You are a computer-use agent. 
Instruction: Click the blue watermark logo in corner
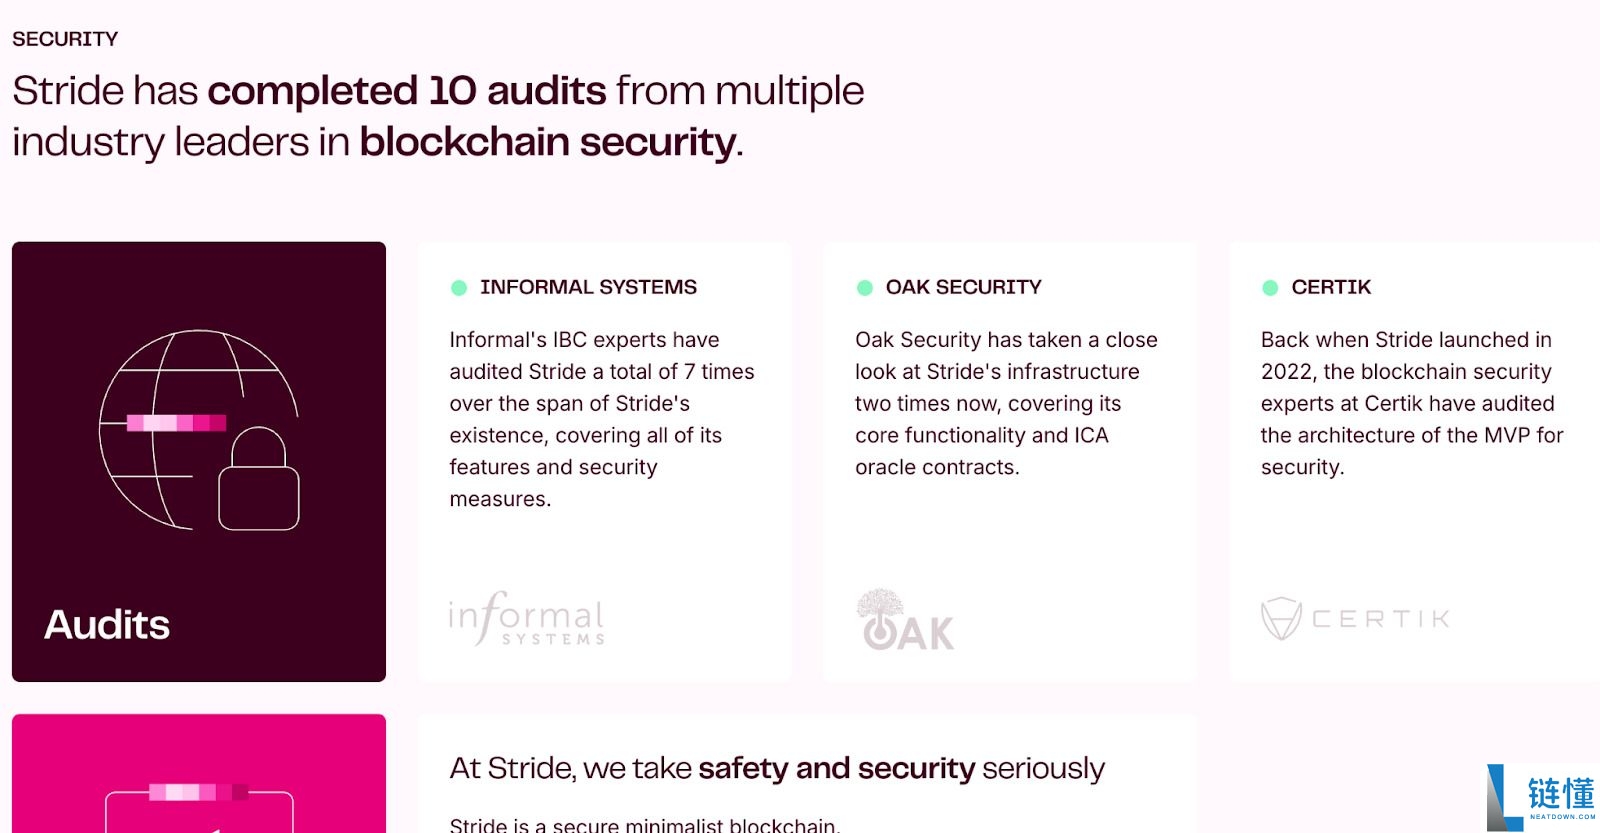tap(1542, 797)
